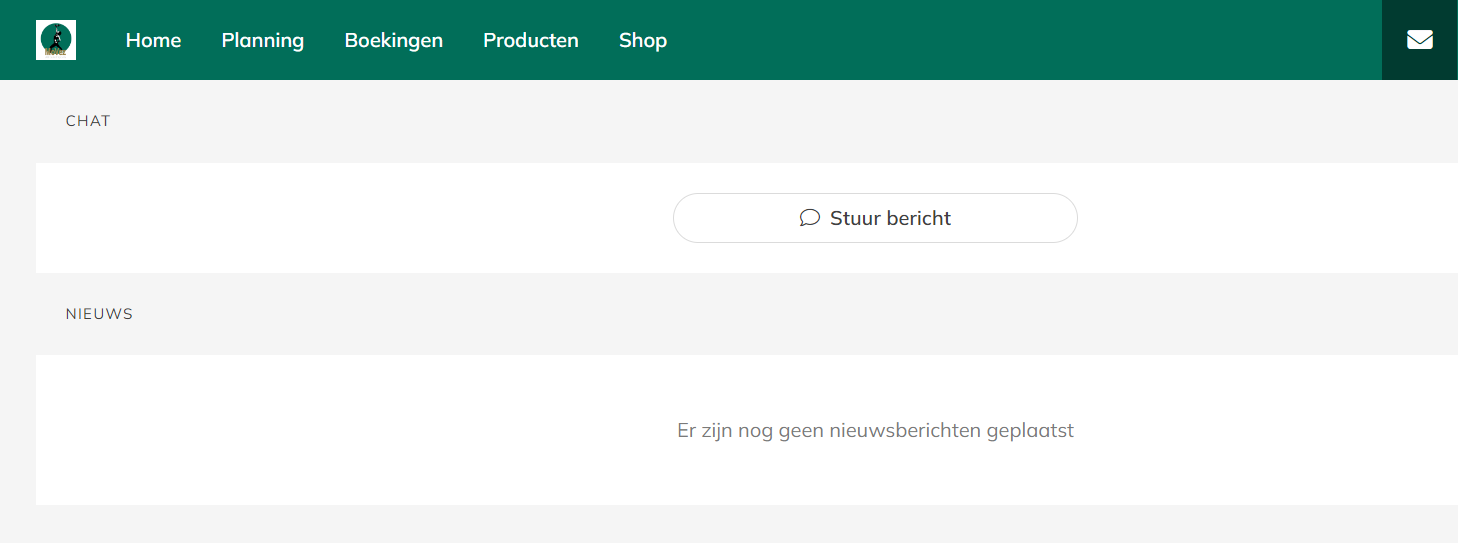Navigate to Boekingen
Image resolution: width=1458 pixels, height=543 pixels.
point(393,41)
